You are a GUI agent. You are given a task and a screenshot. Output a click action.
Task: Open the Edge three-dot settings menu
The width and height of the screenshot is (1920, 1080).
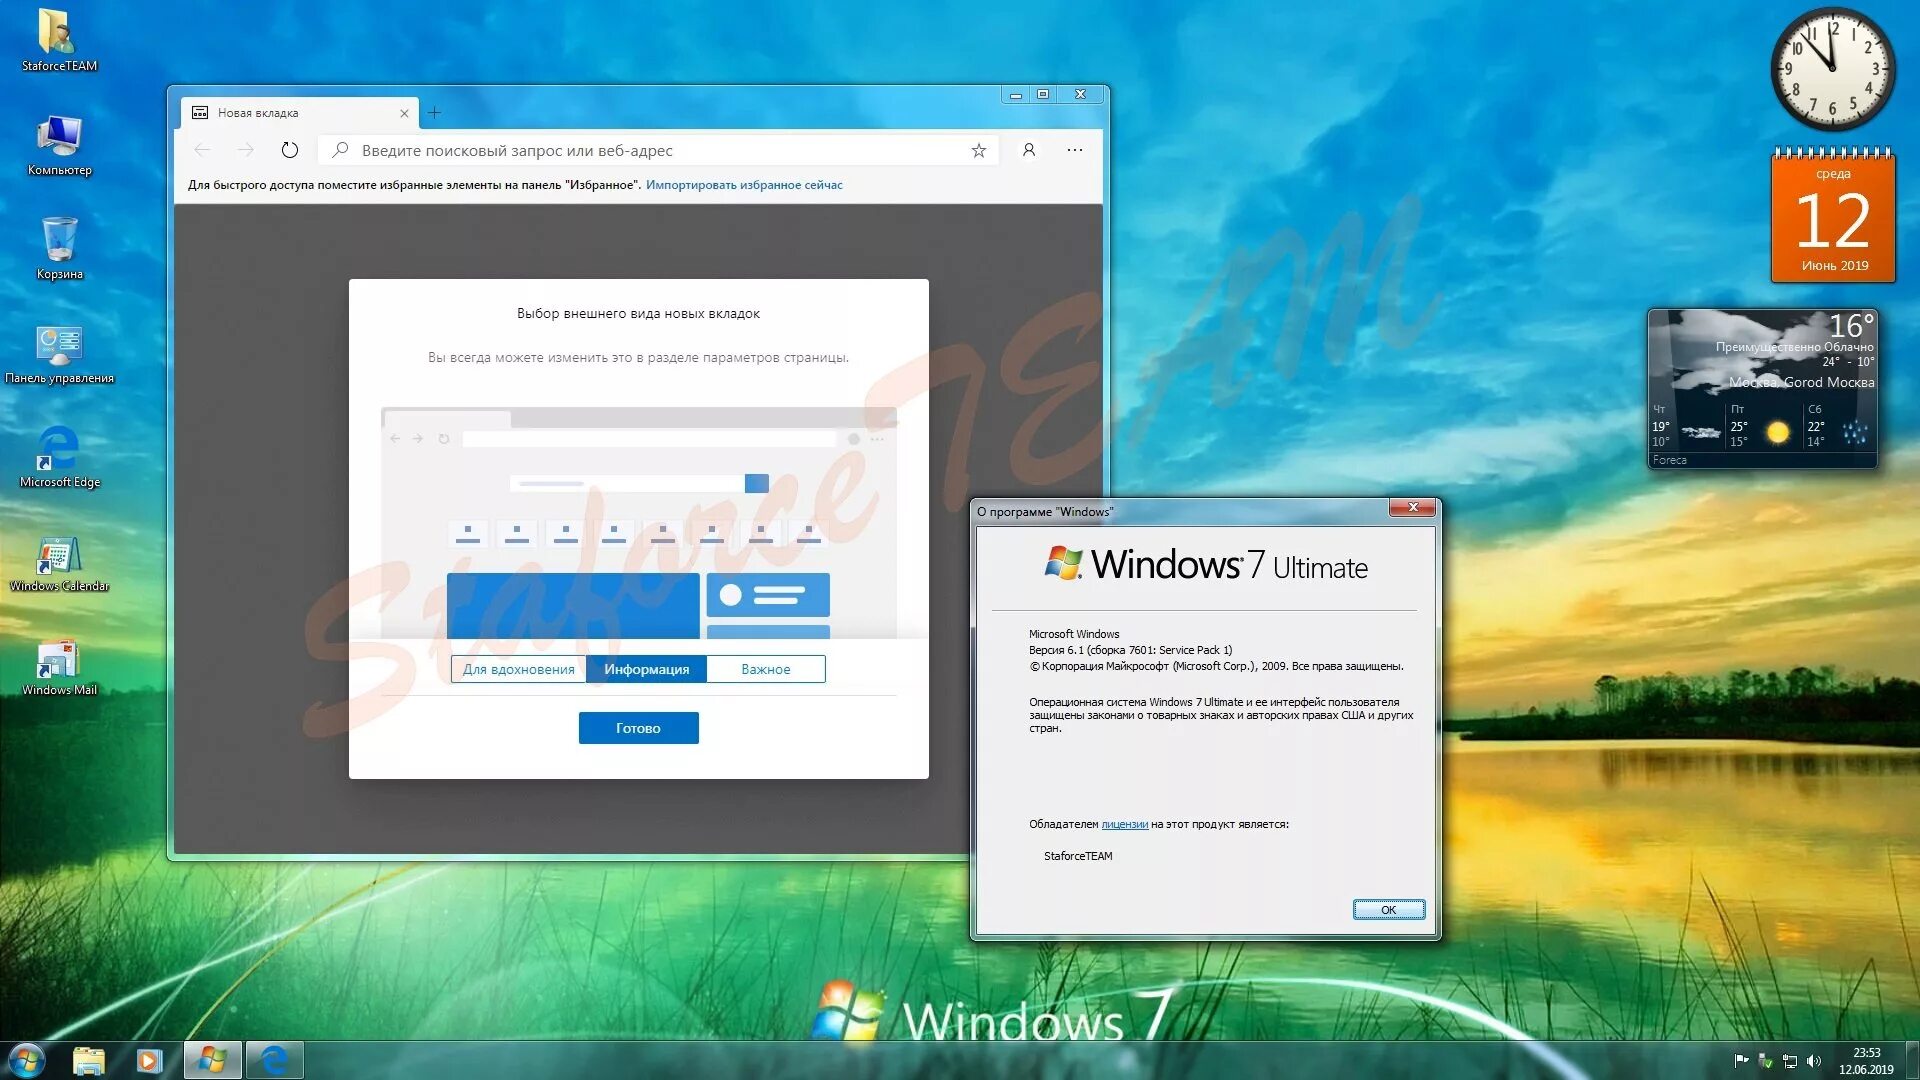coord(1074,150)
